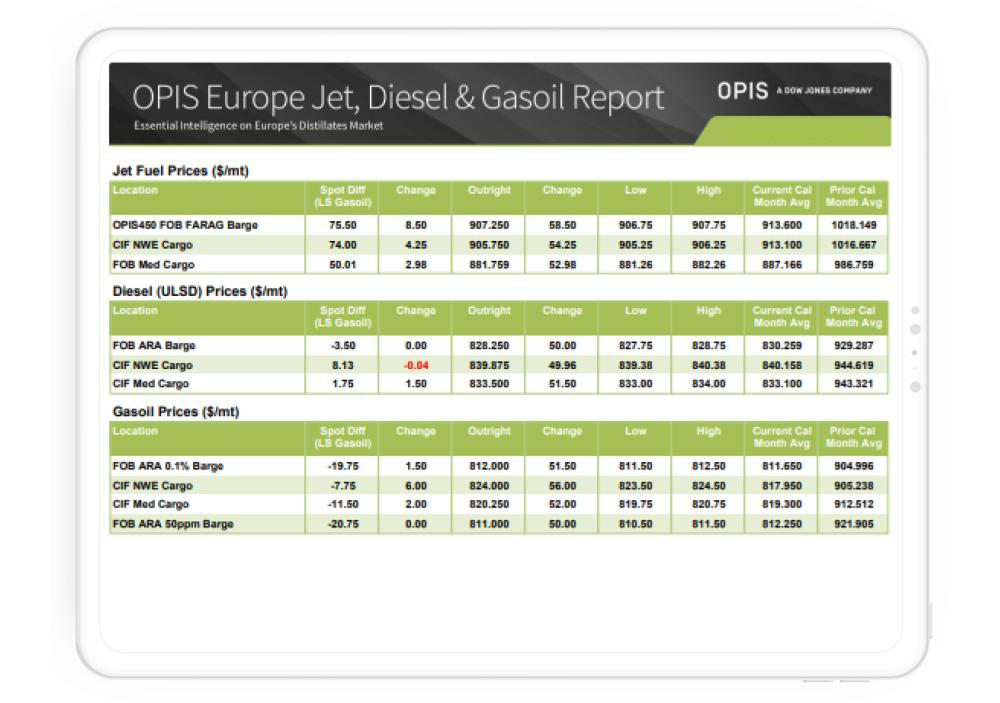
Task: Click the 'Essential Intelligence on Europe's Distillates Market' subtitle
Action: tap(258, 126)
